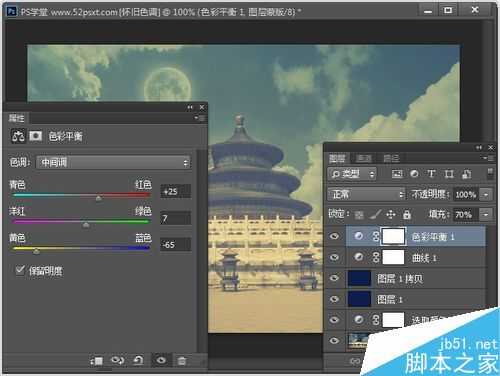Screen dimensions: 500x376
Task: Reset adjustment to defaults icon
Action: 138,360
